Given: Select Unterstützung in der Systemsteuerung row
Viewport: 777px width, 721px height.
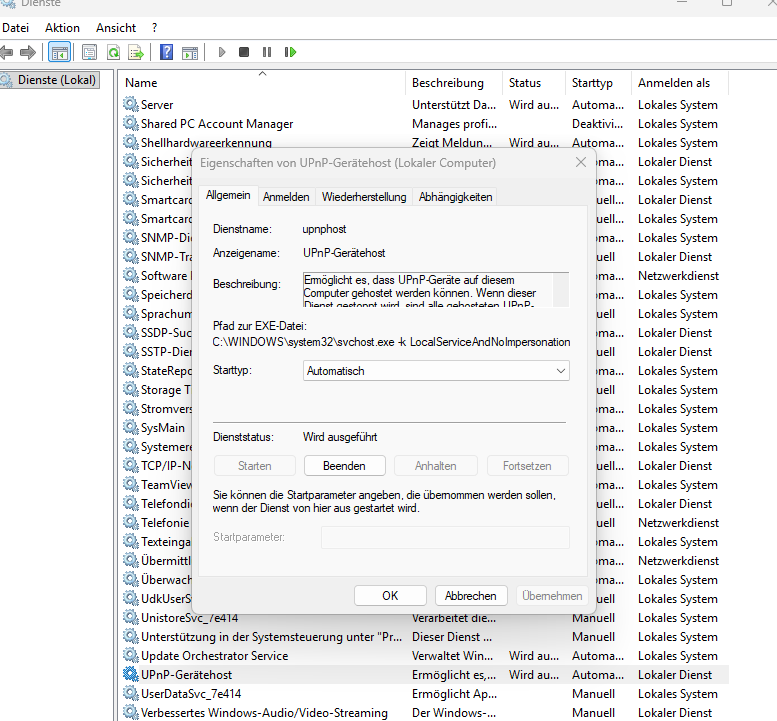Looking at the screenshot, I should [425, 636].
